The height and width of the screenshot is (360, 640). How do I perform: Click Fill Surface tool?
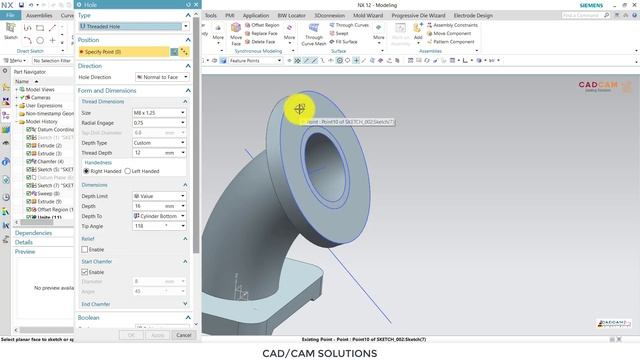[343, 42]
